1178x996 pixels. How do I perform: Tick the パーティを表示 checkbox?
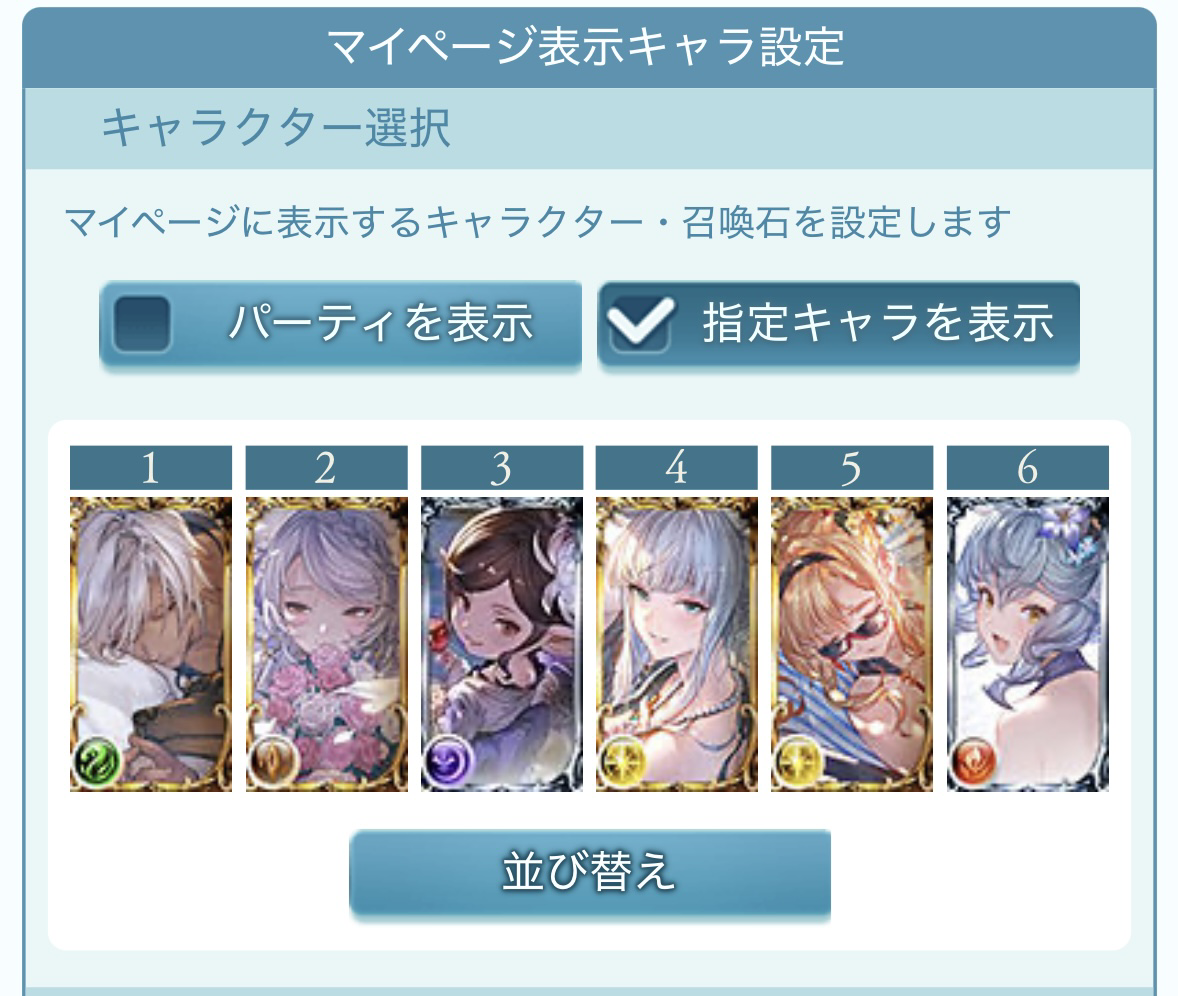142,324
